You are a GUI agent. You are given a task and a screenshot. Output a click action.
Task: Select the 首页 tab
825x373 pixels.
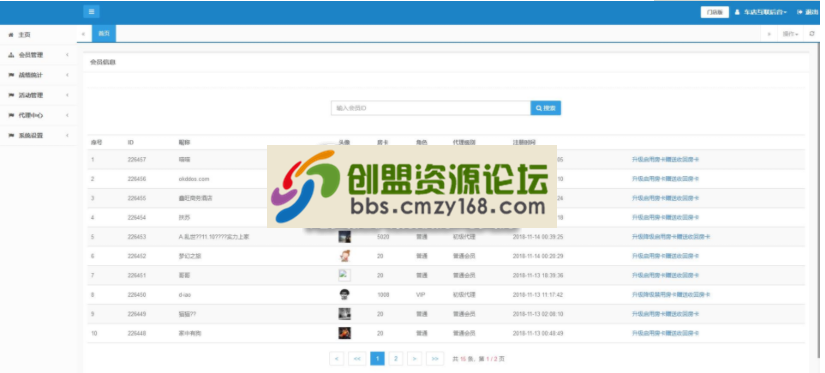(x=104, y=34)
